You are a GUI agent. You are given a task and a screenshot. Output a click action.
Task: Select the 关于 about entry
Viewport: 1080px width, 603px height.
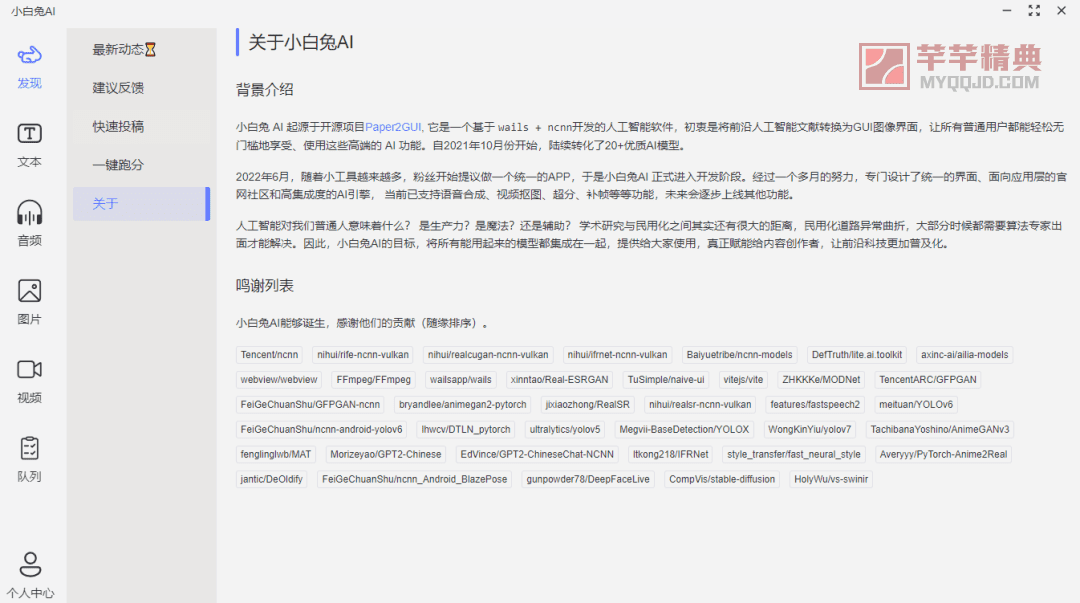[141, 204]
